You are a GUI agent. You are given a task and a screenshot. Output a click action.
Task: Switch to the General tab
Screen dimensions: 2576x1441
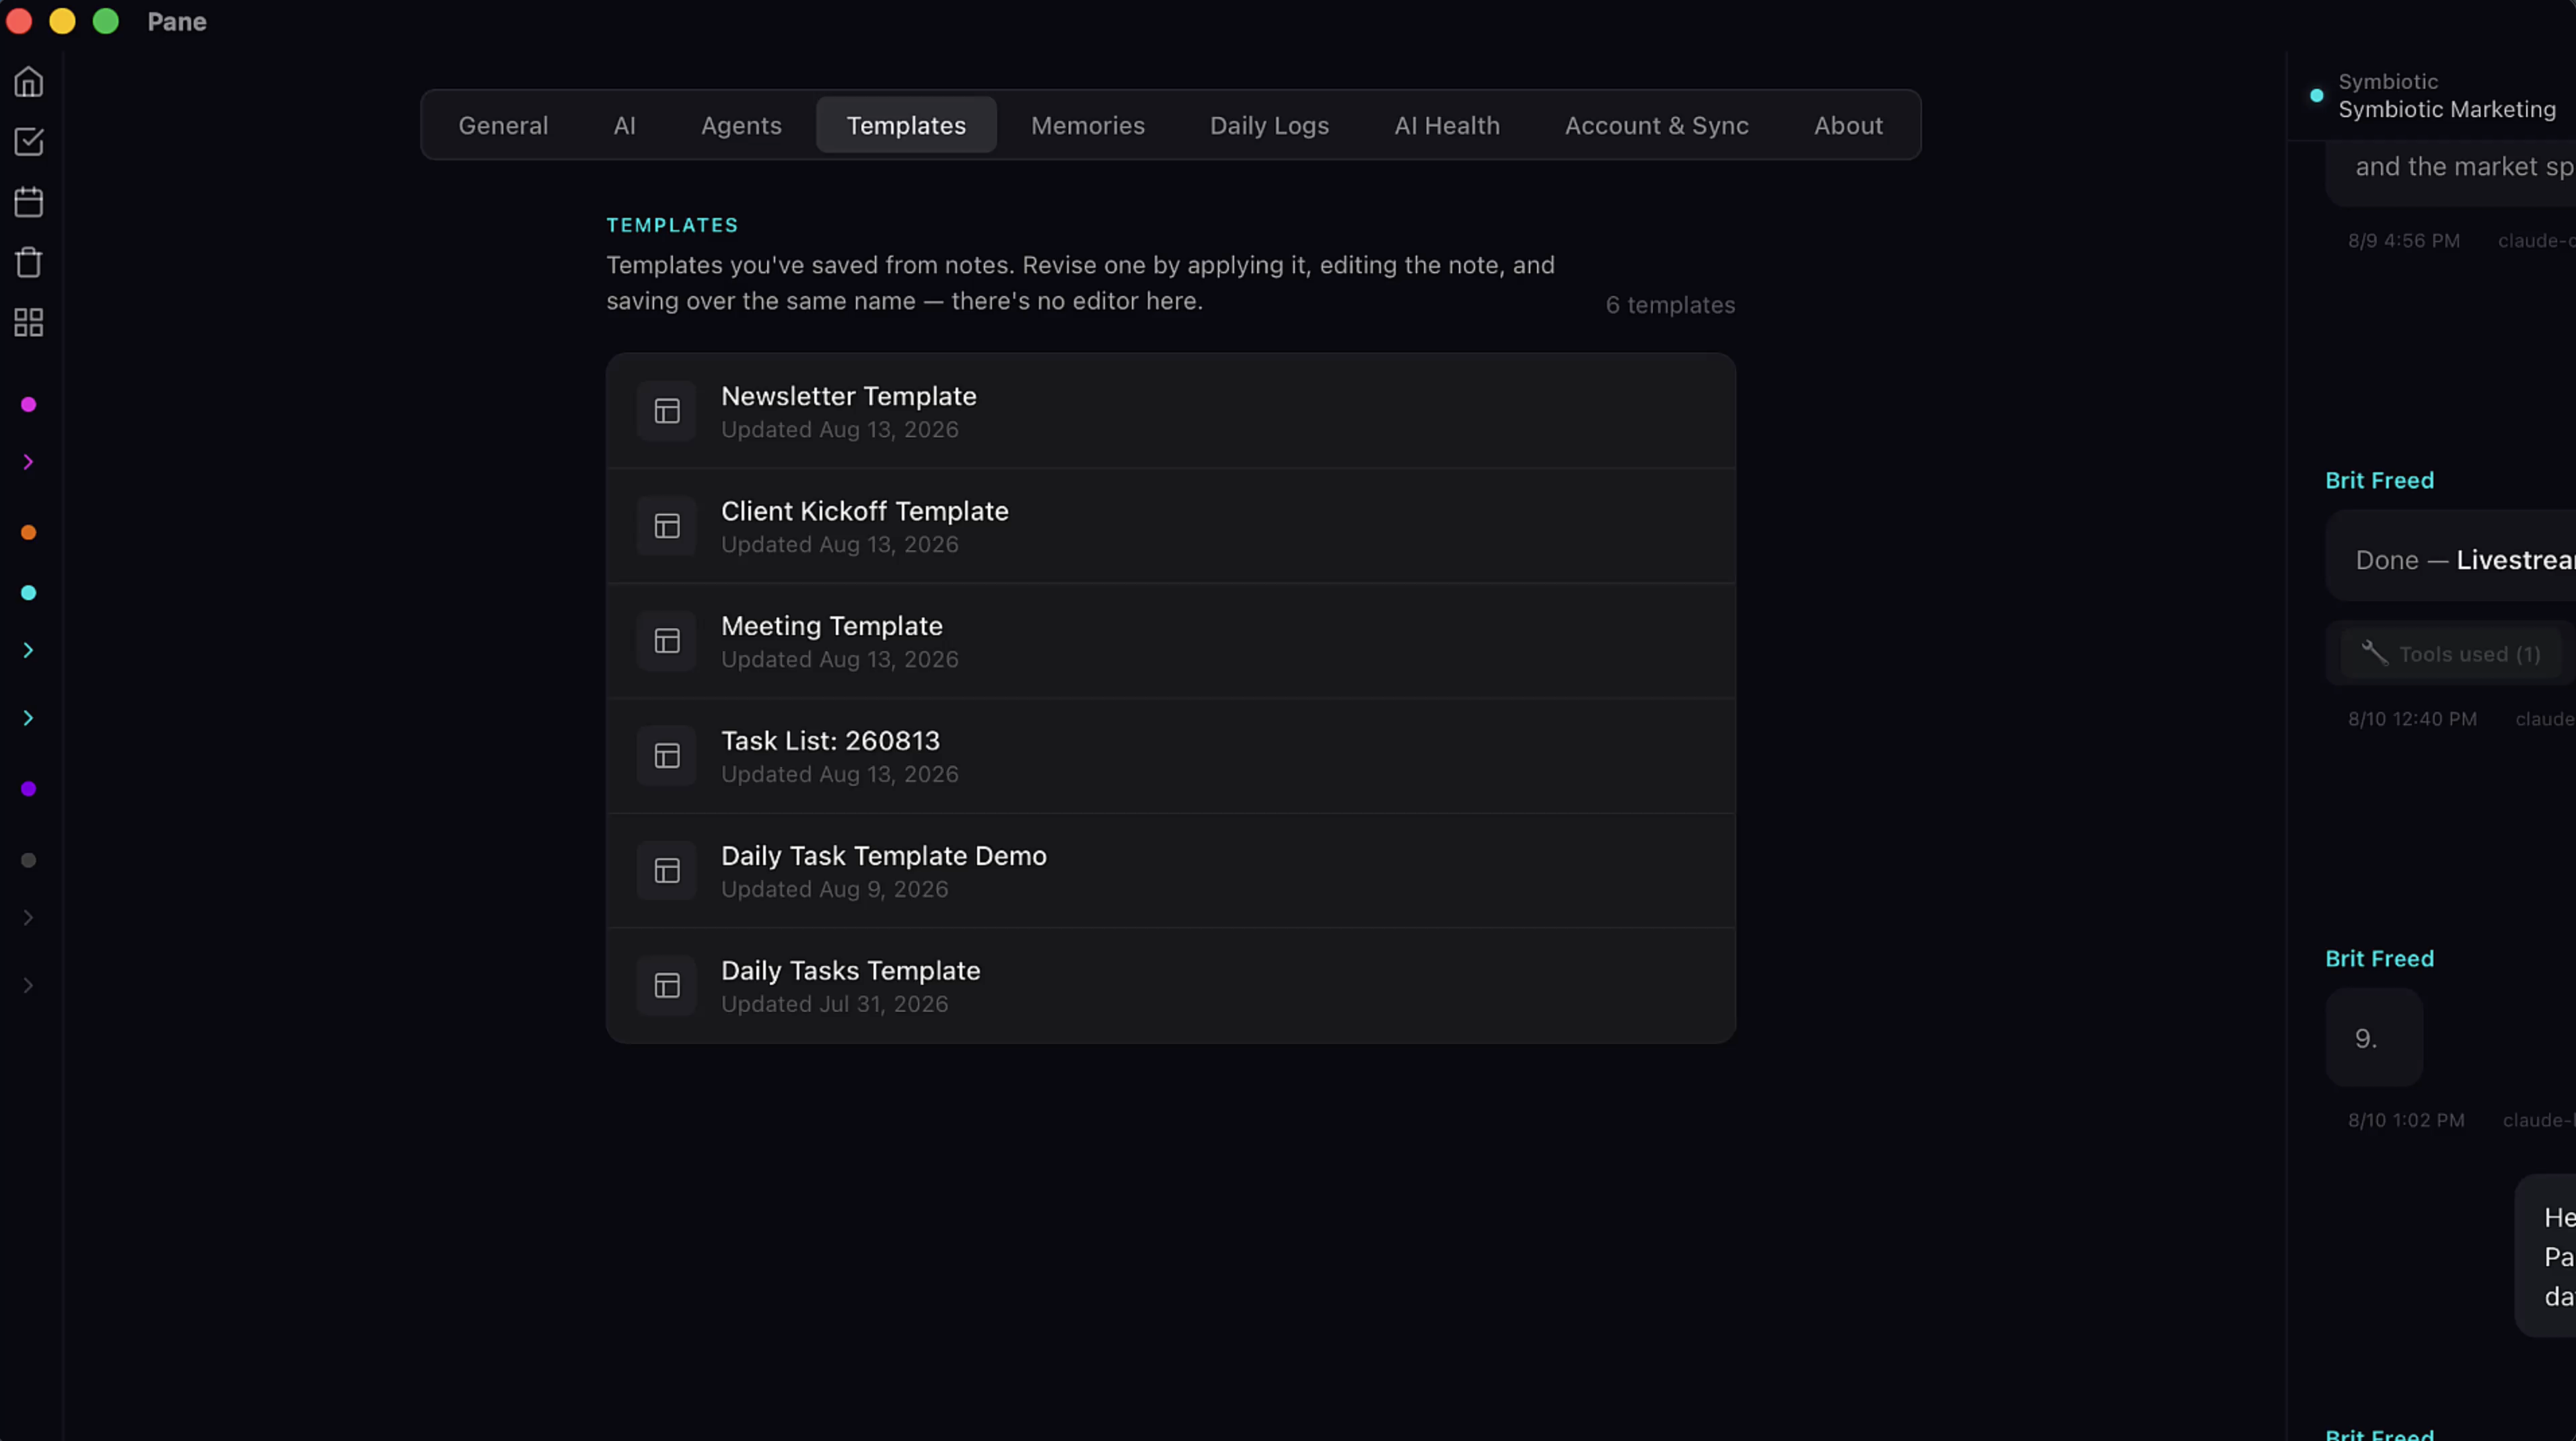pyautogui.click(x=503, y=125)
